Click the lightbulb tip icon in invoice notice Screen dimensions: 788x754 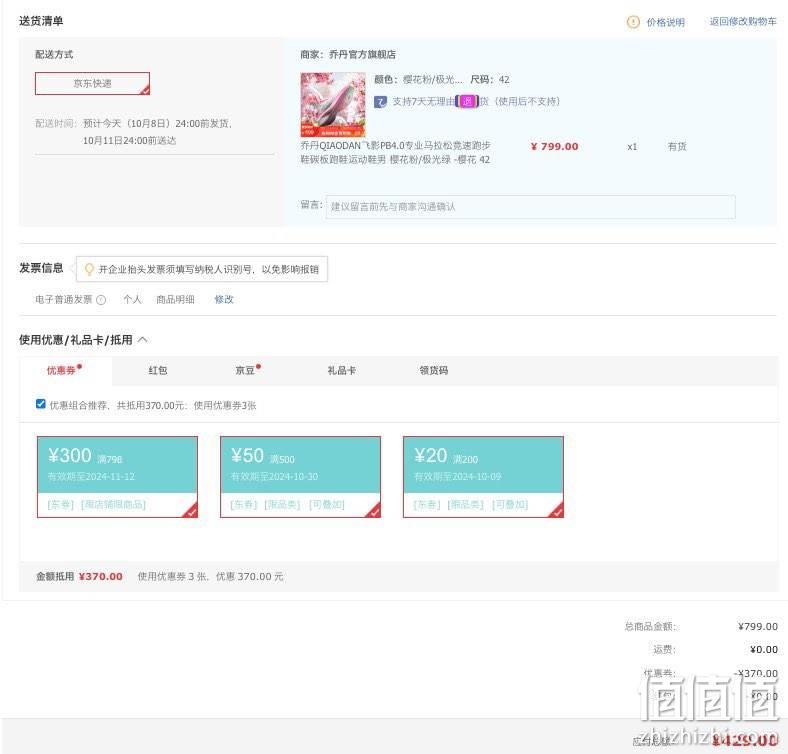click(x=89, y=269)
